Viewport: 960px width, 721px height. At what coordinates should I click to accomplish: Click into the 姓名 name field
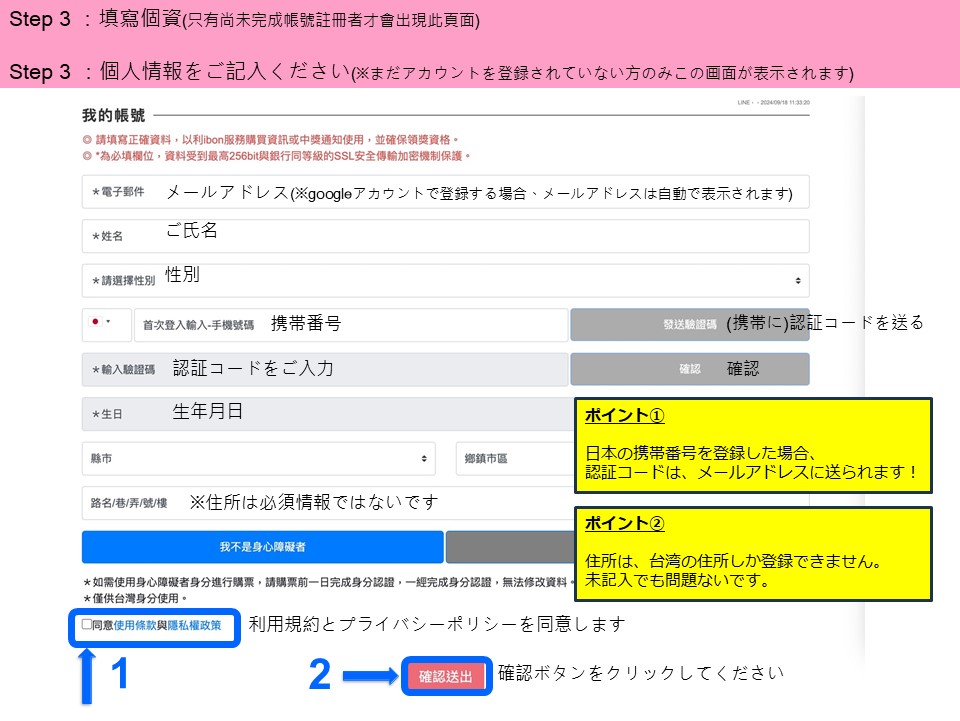tap(445, 236)
